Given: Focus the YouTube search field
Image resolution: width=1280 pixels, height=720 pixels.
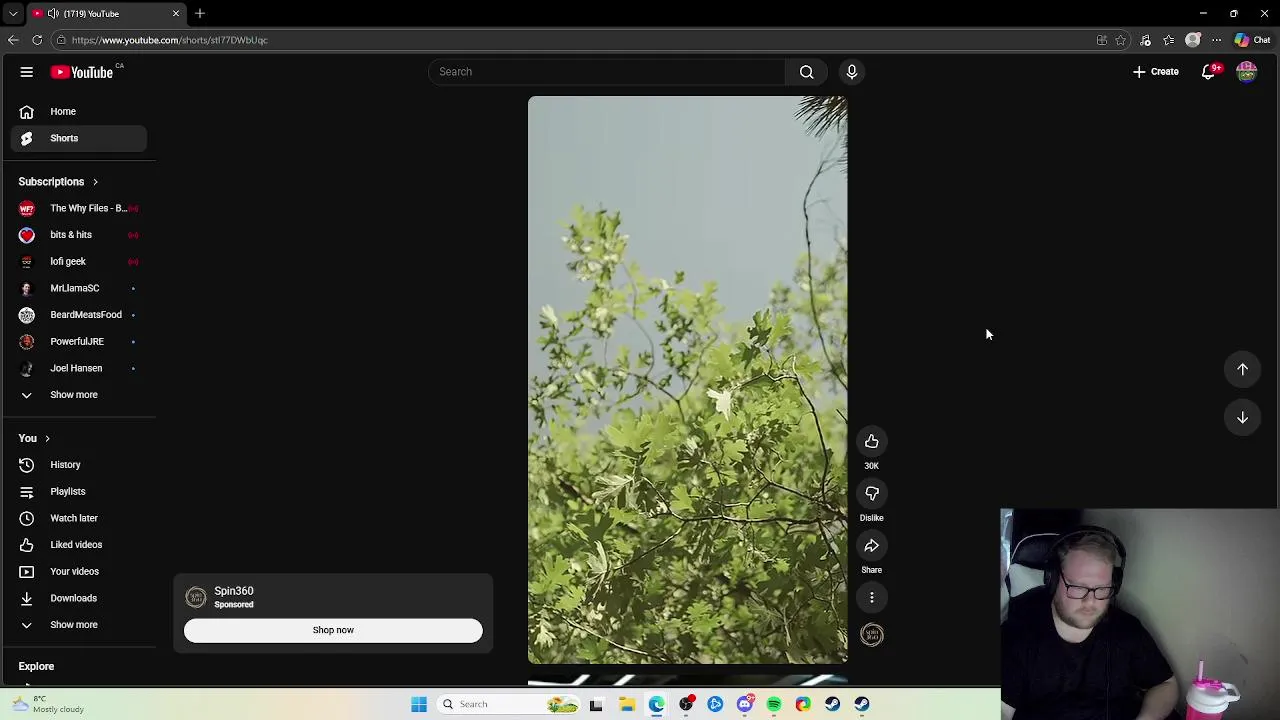Looking at the screenshot, I should [x=607, y=72].
